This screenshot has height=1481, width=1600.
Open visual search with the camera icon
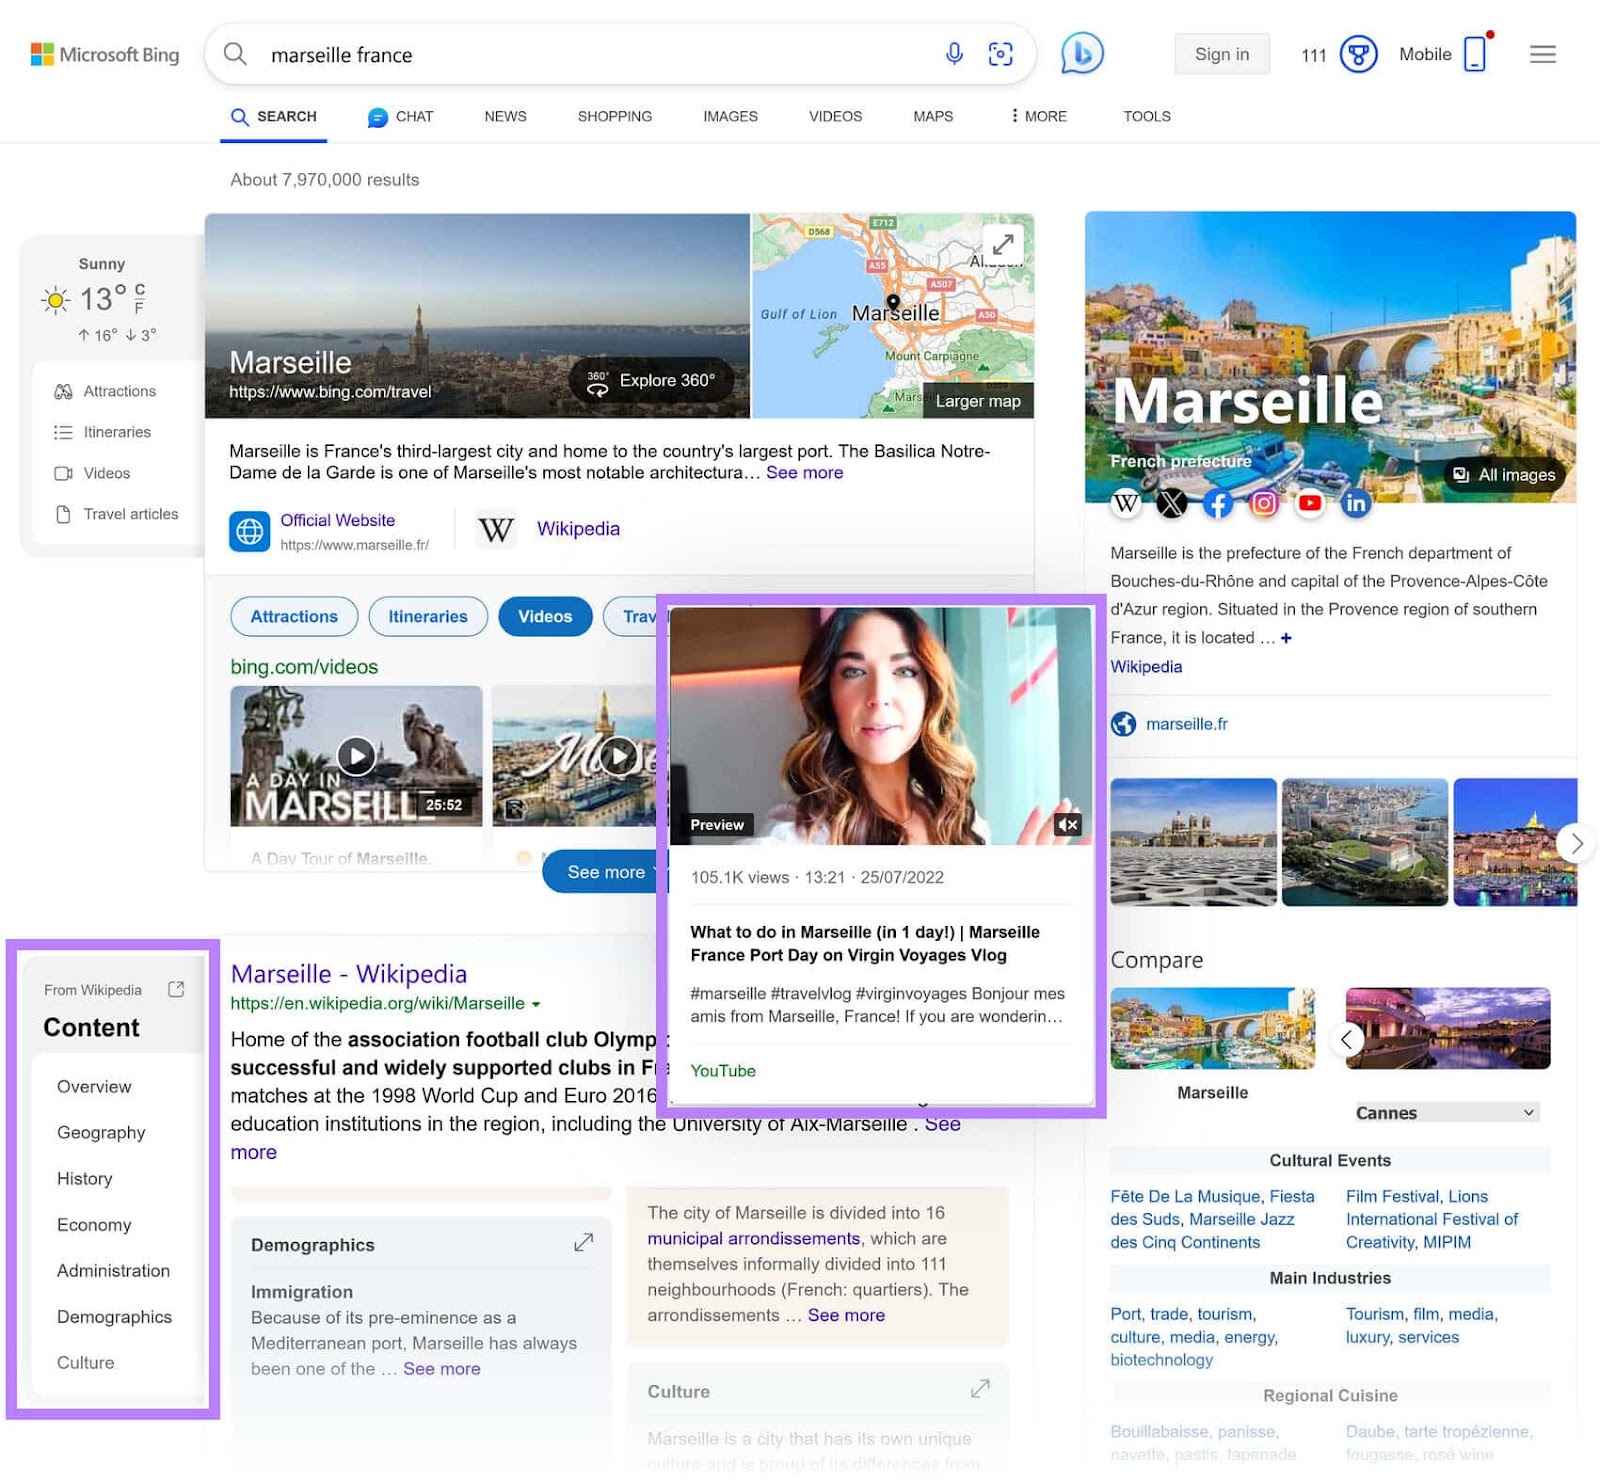(1001, 54)
